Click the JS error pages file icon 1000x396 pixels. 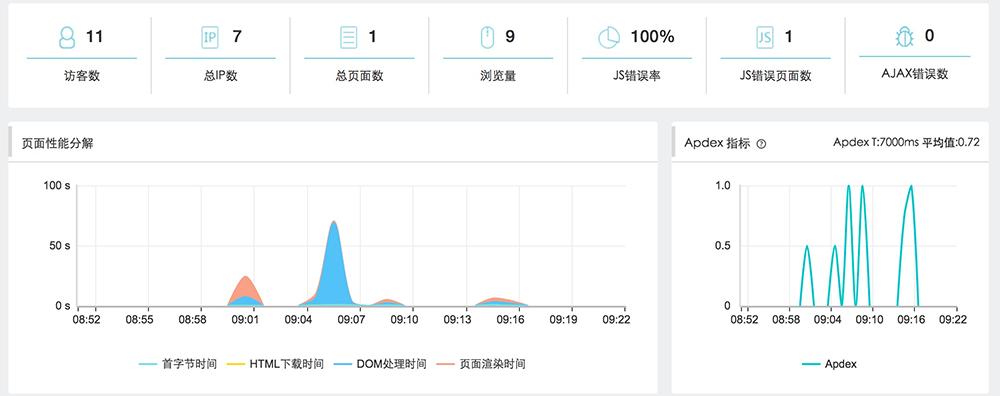(765, 38)
